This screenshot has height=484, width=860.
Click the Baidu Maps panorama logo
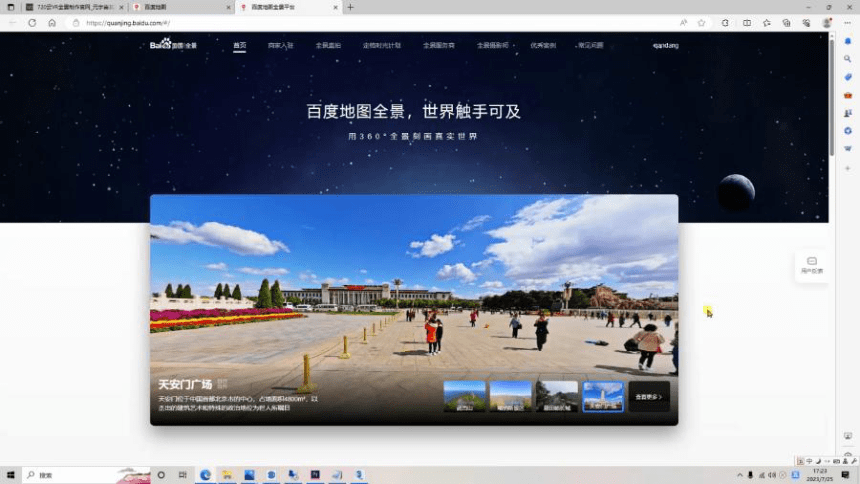click(x=173, y=45)
